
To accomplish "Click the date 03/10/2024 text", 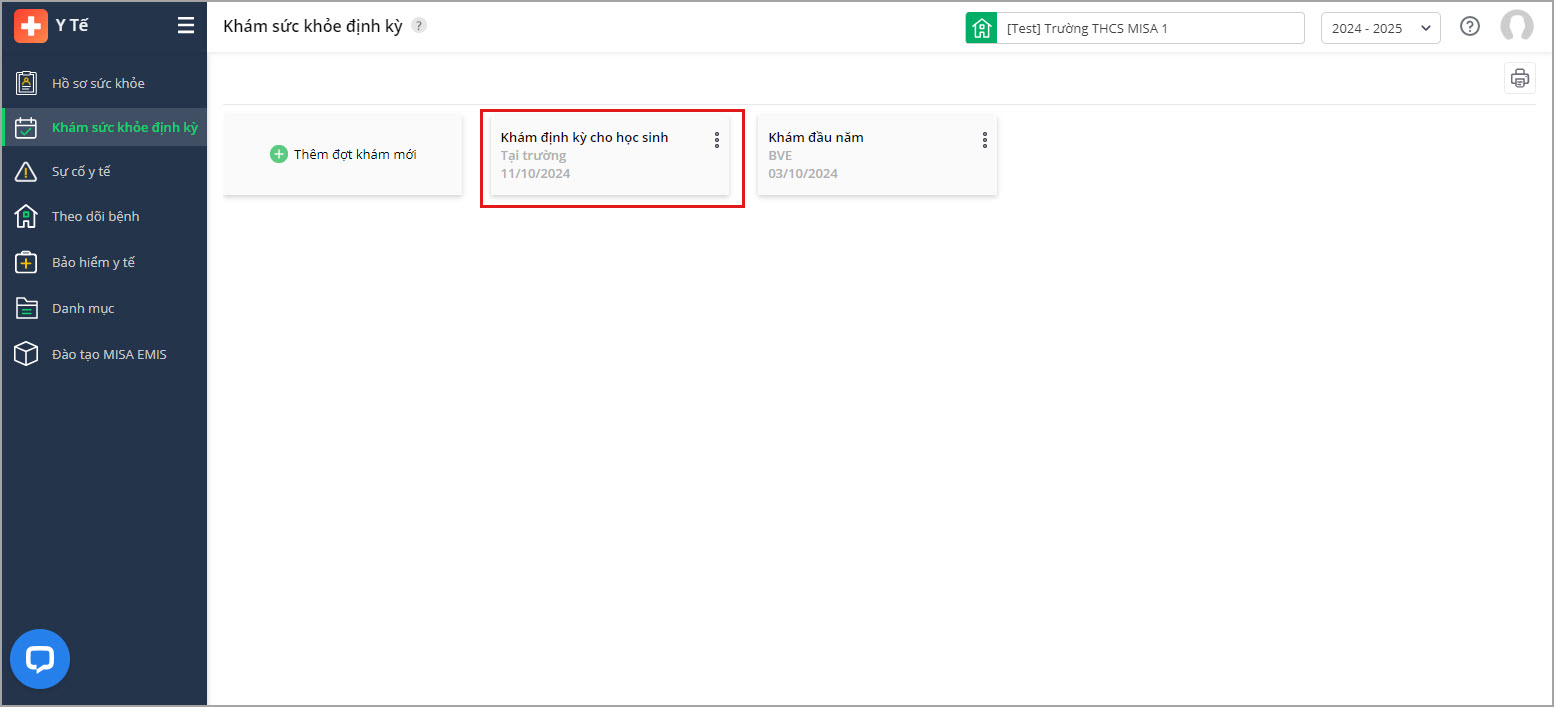I will (x=803, y=174).
